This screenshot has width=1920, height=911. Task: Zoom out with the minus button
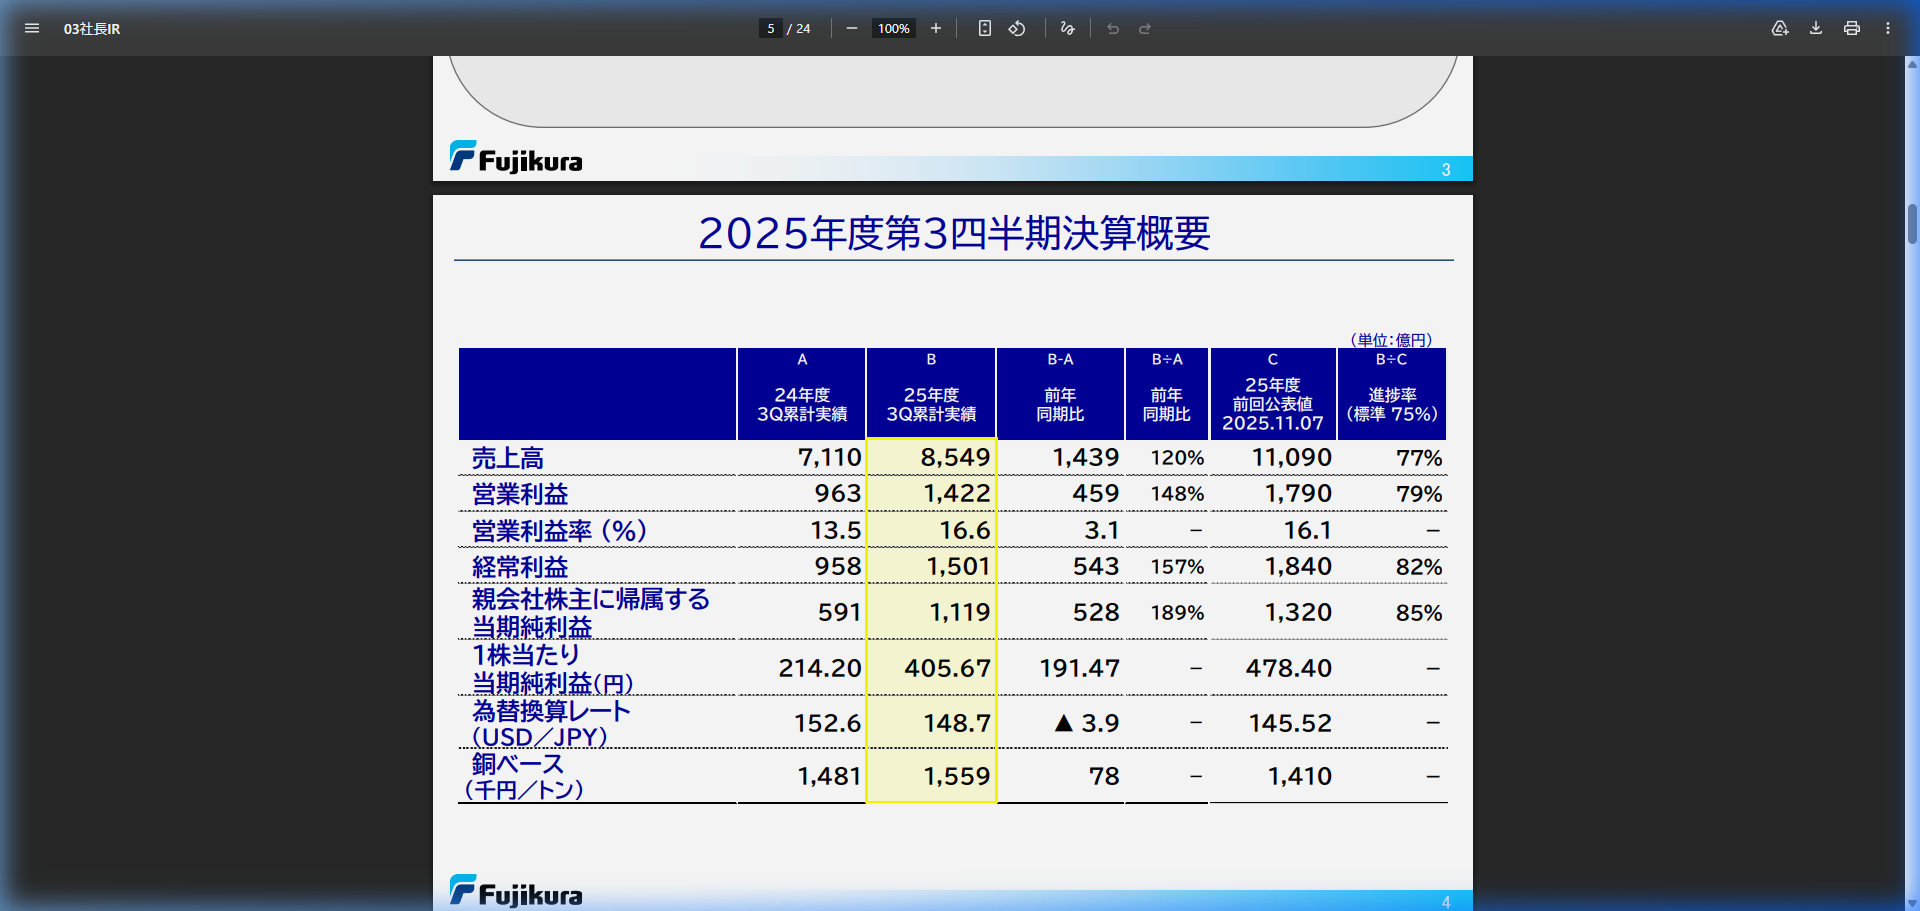point(852,28)
